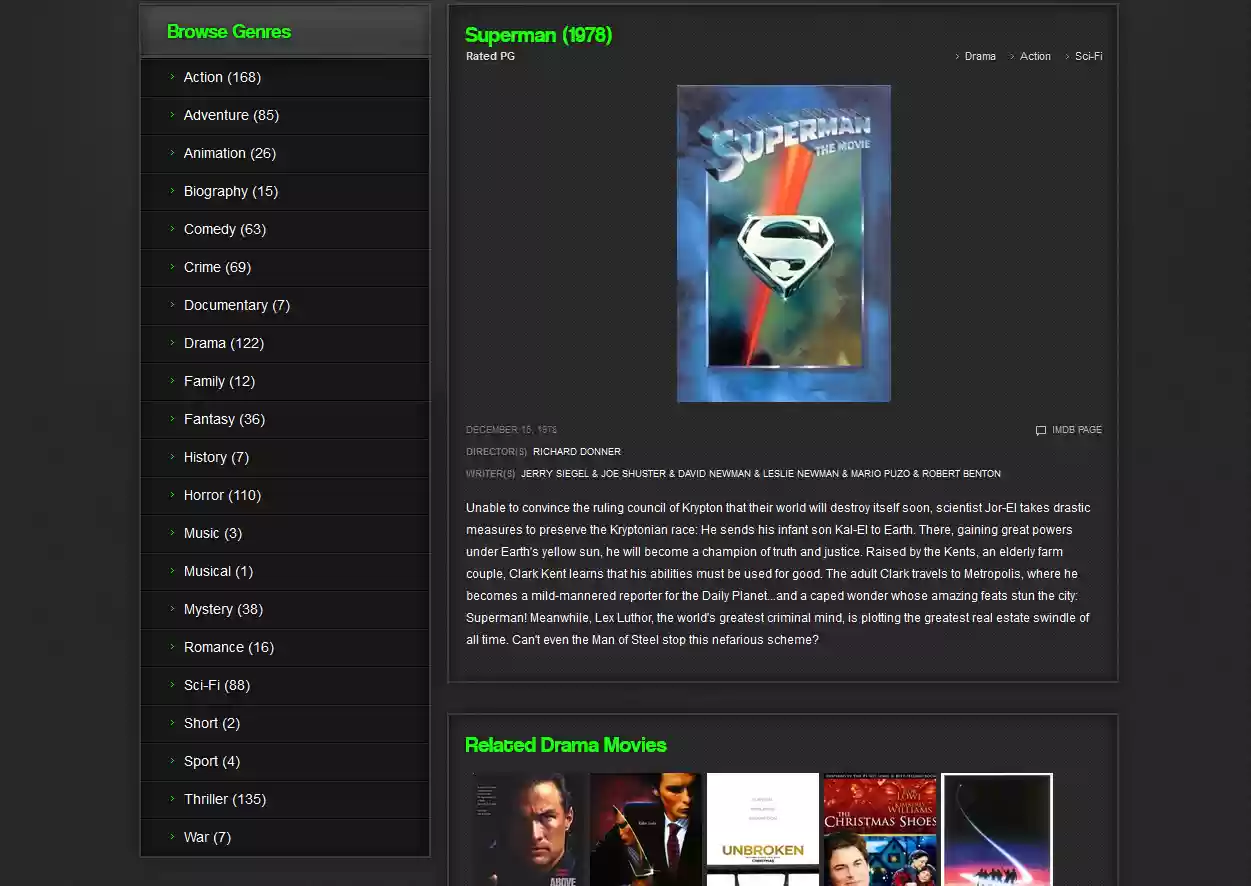The image size is (1251, 886).
Task: Click Sci-Fi tag under movie title
Action: click(1088, 56)
